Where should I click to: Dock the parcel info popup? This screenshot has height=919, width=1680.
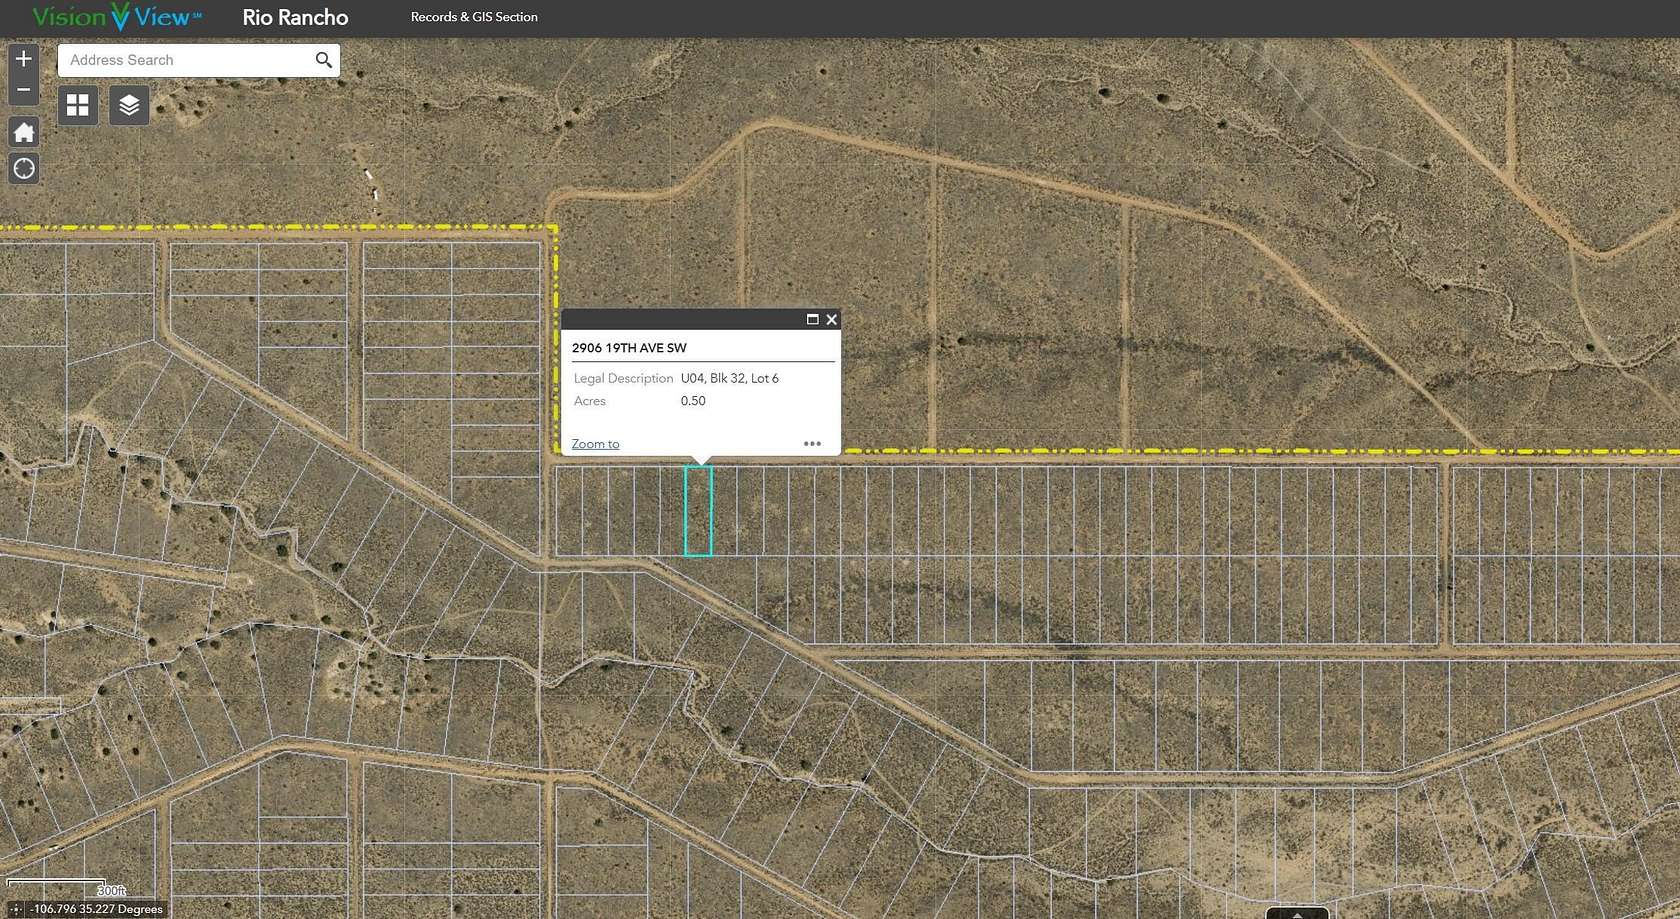(x=812, y=319)
